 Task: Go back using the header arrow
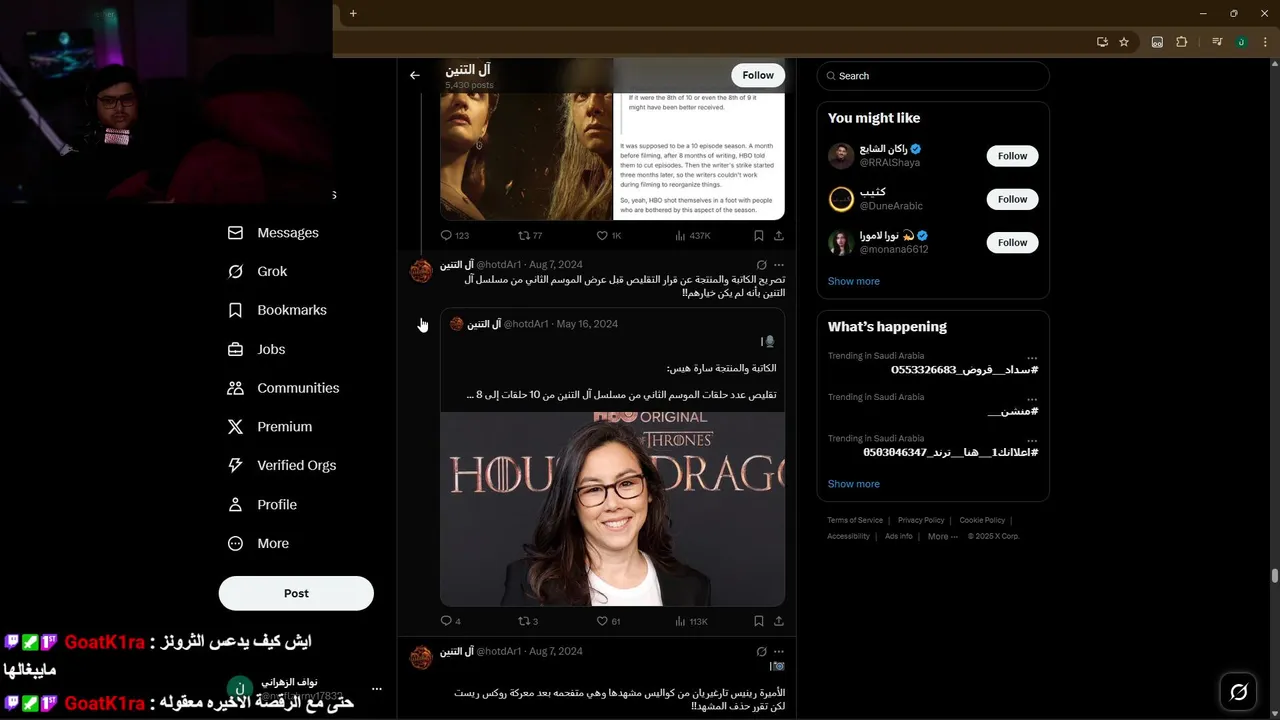[x=414, y=75]
